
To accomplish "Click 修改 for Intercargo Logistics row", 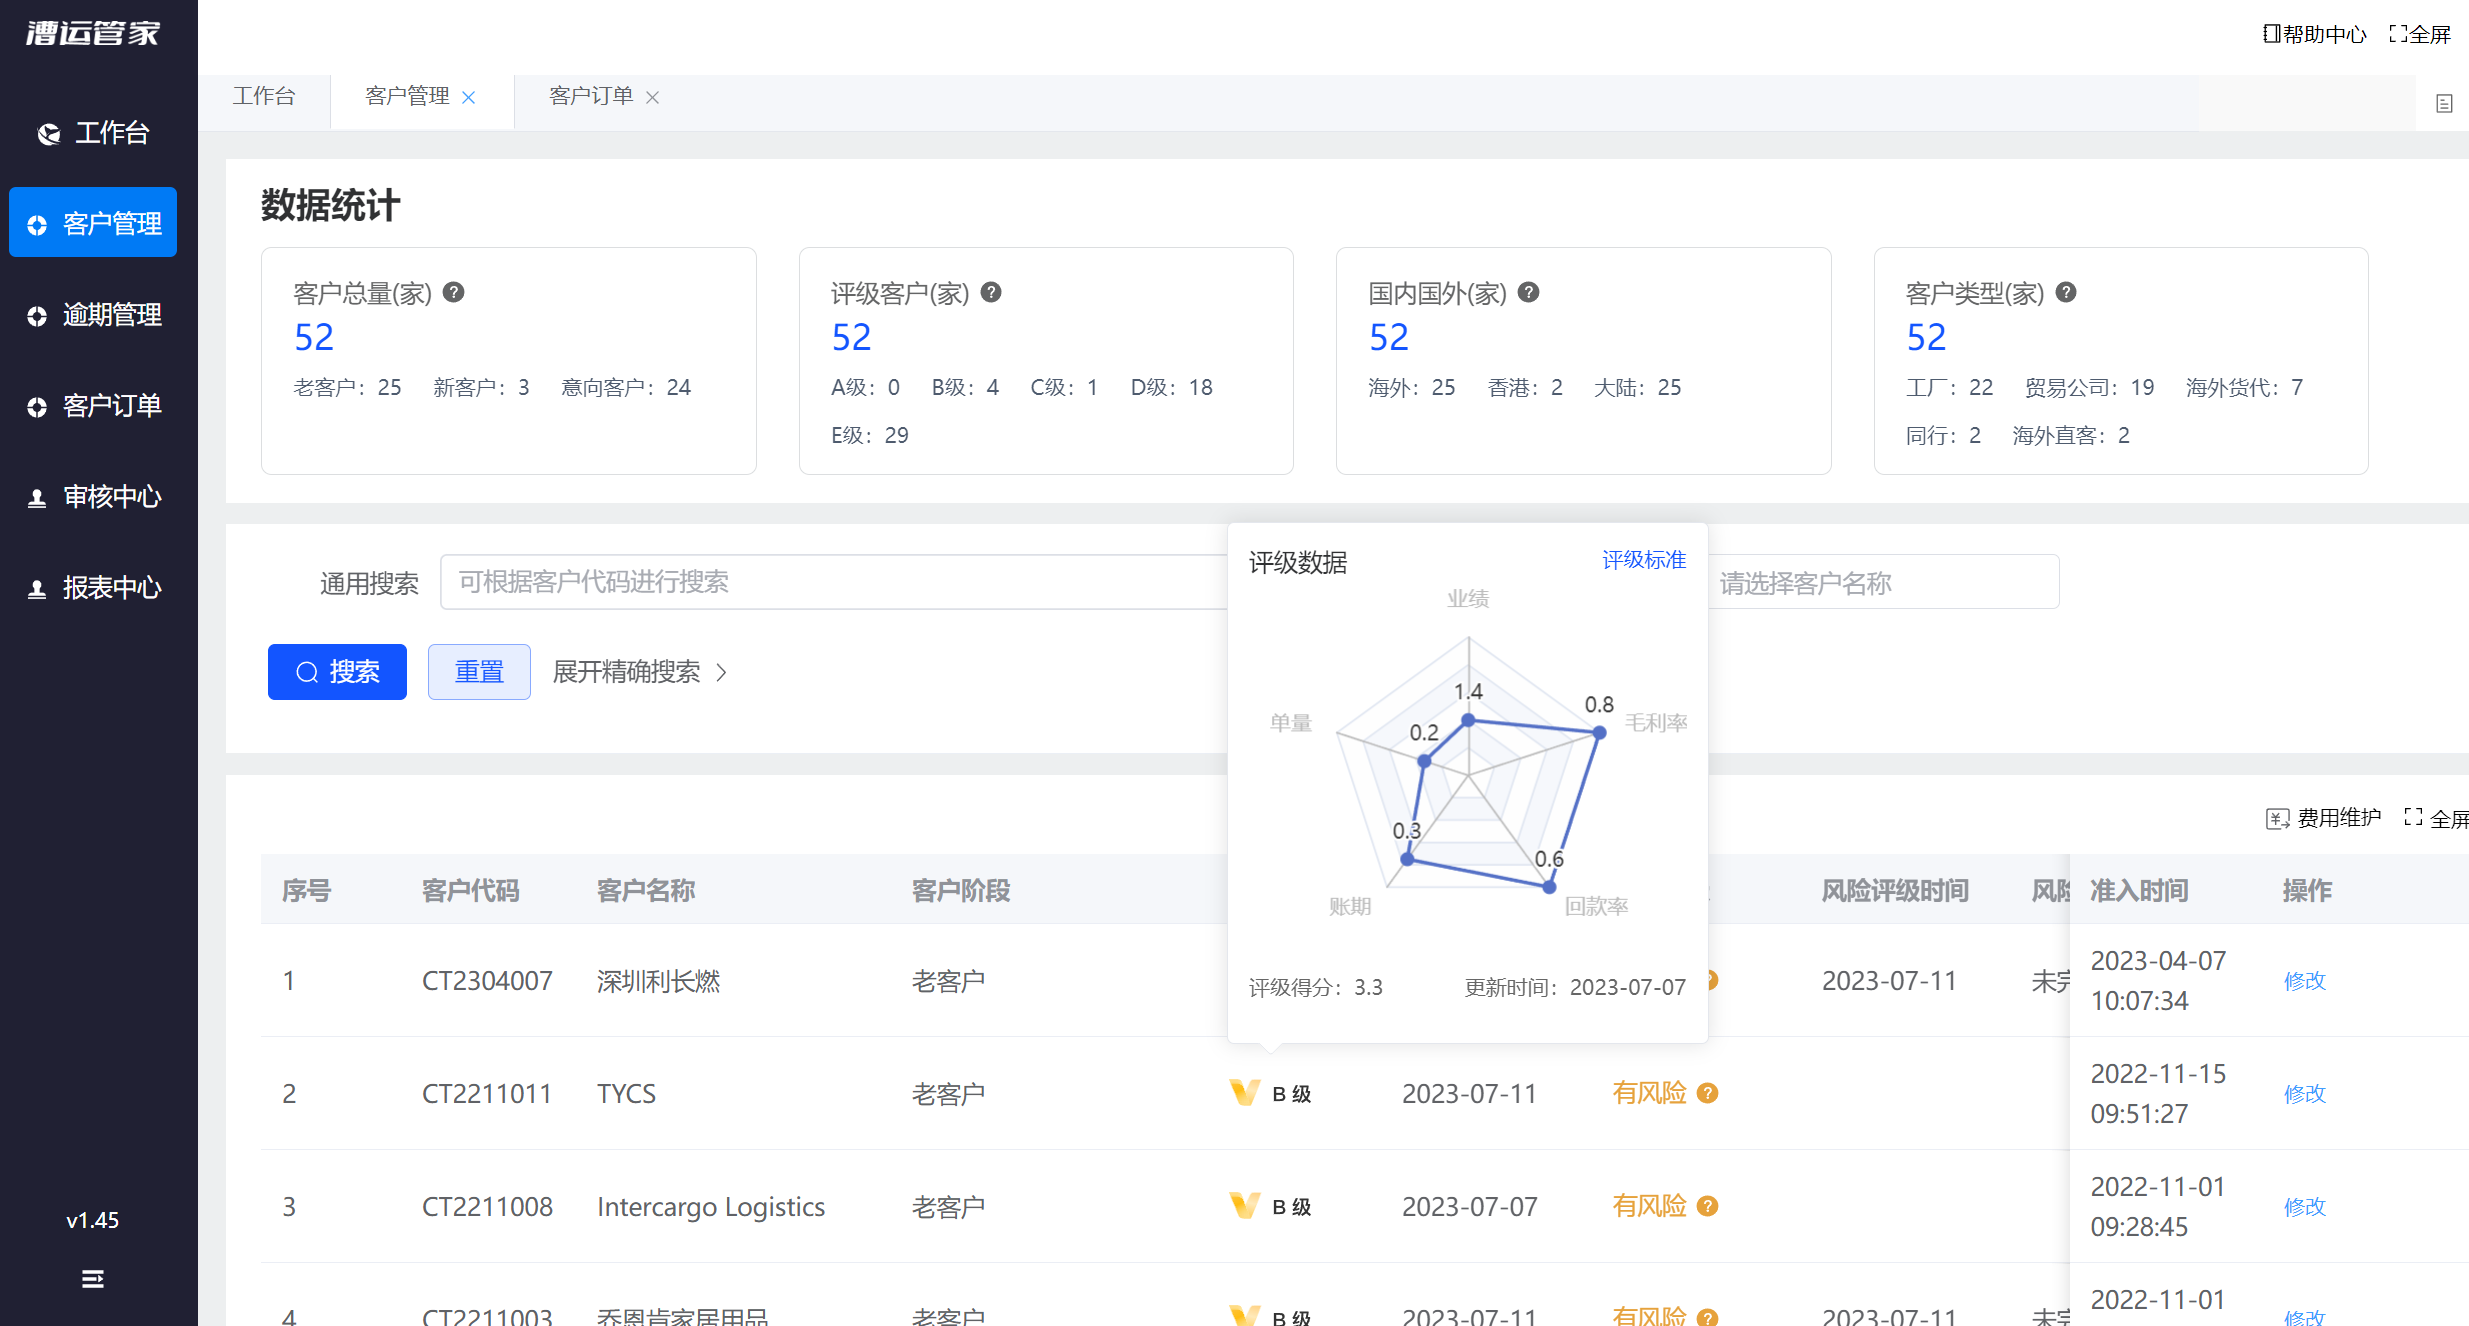I will click(2304, 1207).
